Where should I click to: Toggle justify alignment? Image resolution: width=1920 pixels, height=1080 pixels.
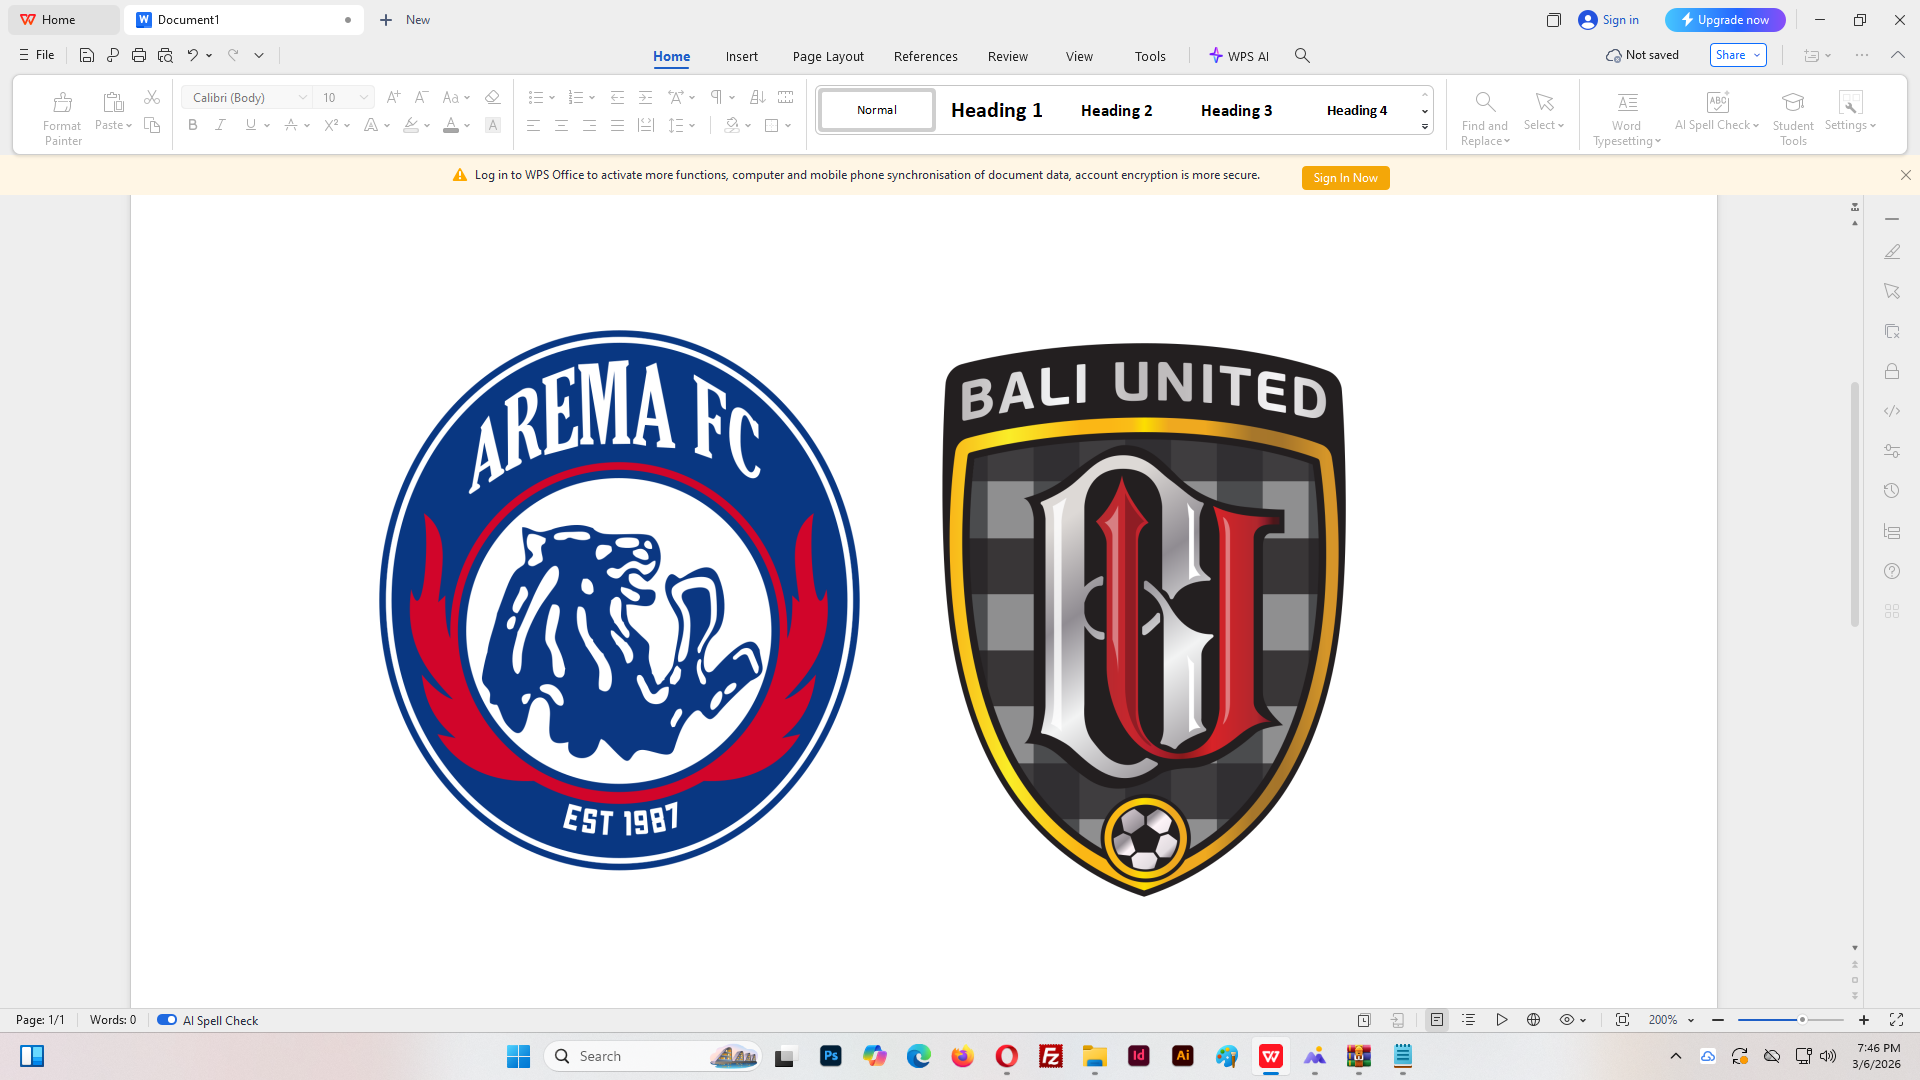pyautogui.click(x=617, y=125)
